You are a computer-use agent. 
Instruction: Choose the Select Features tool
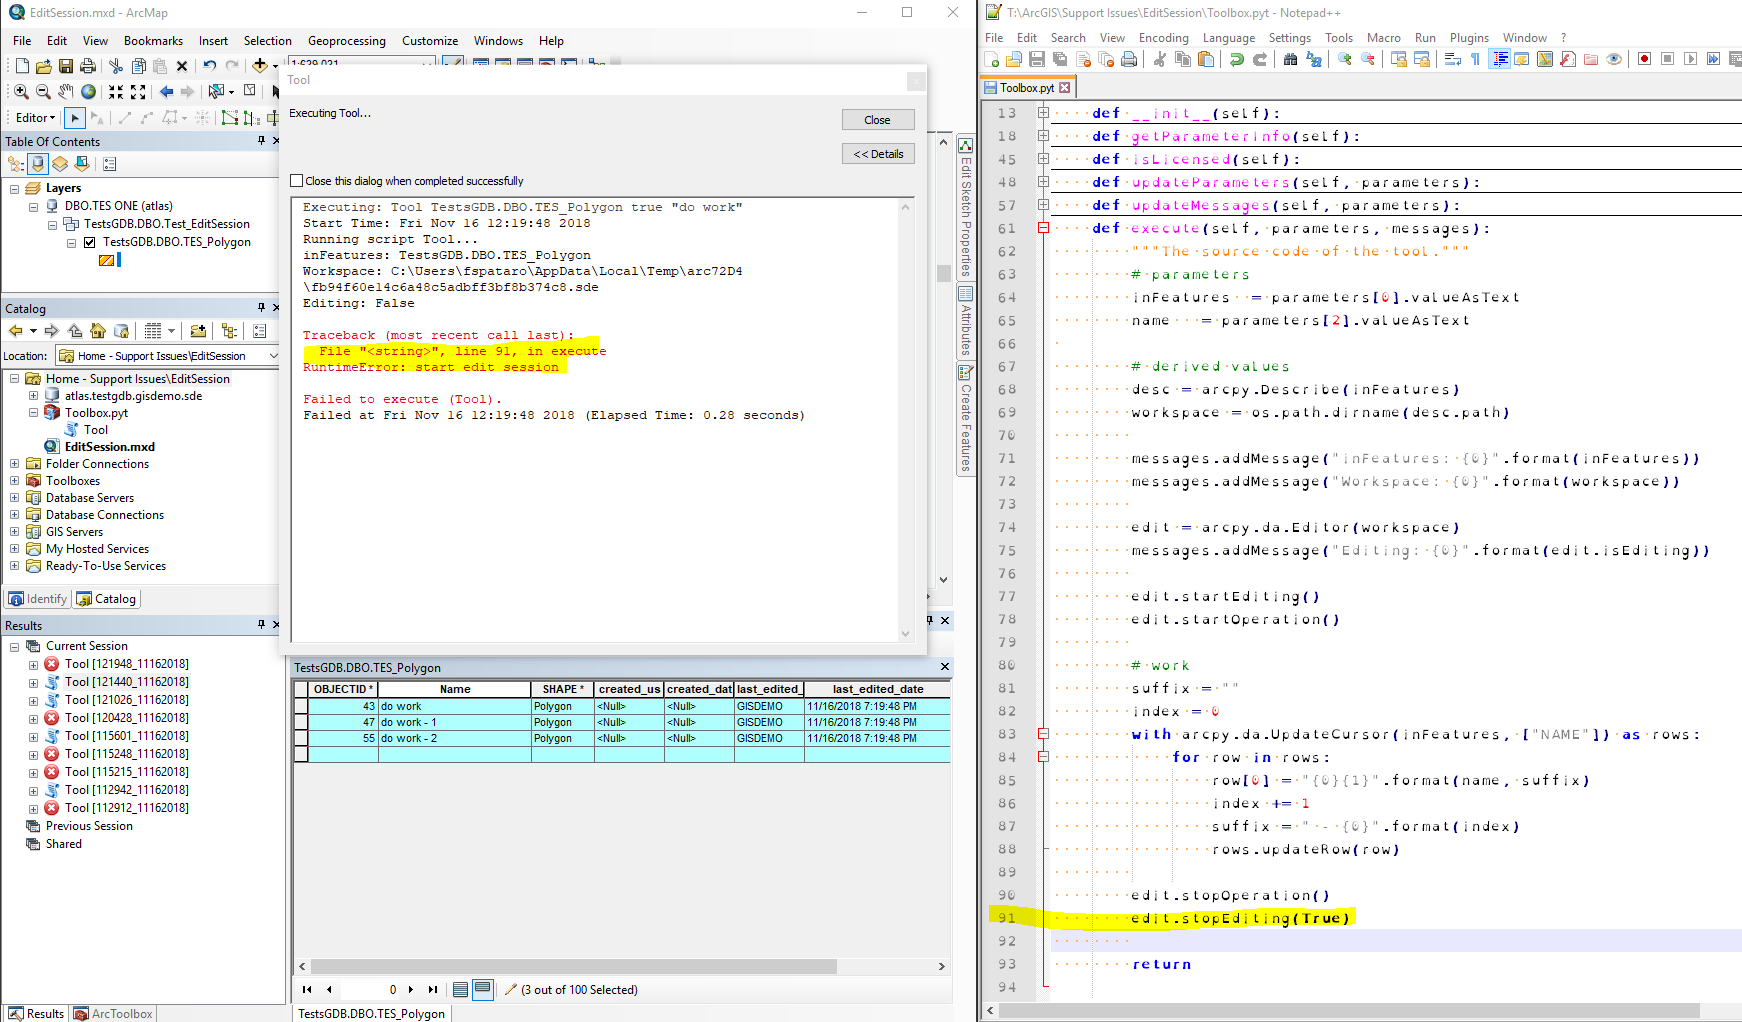[216, 91]
